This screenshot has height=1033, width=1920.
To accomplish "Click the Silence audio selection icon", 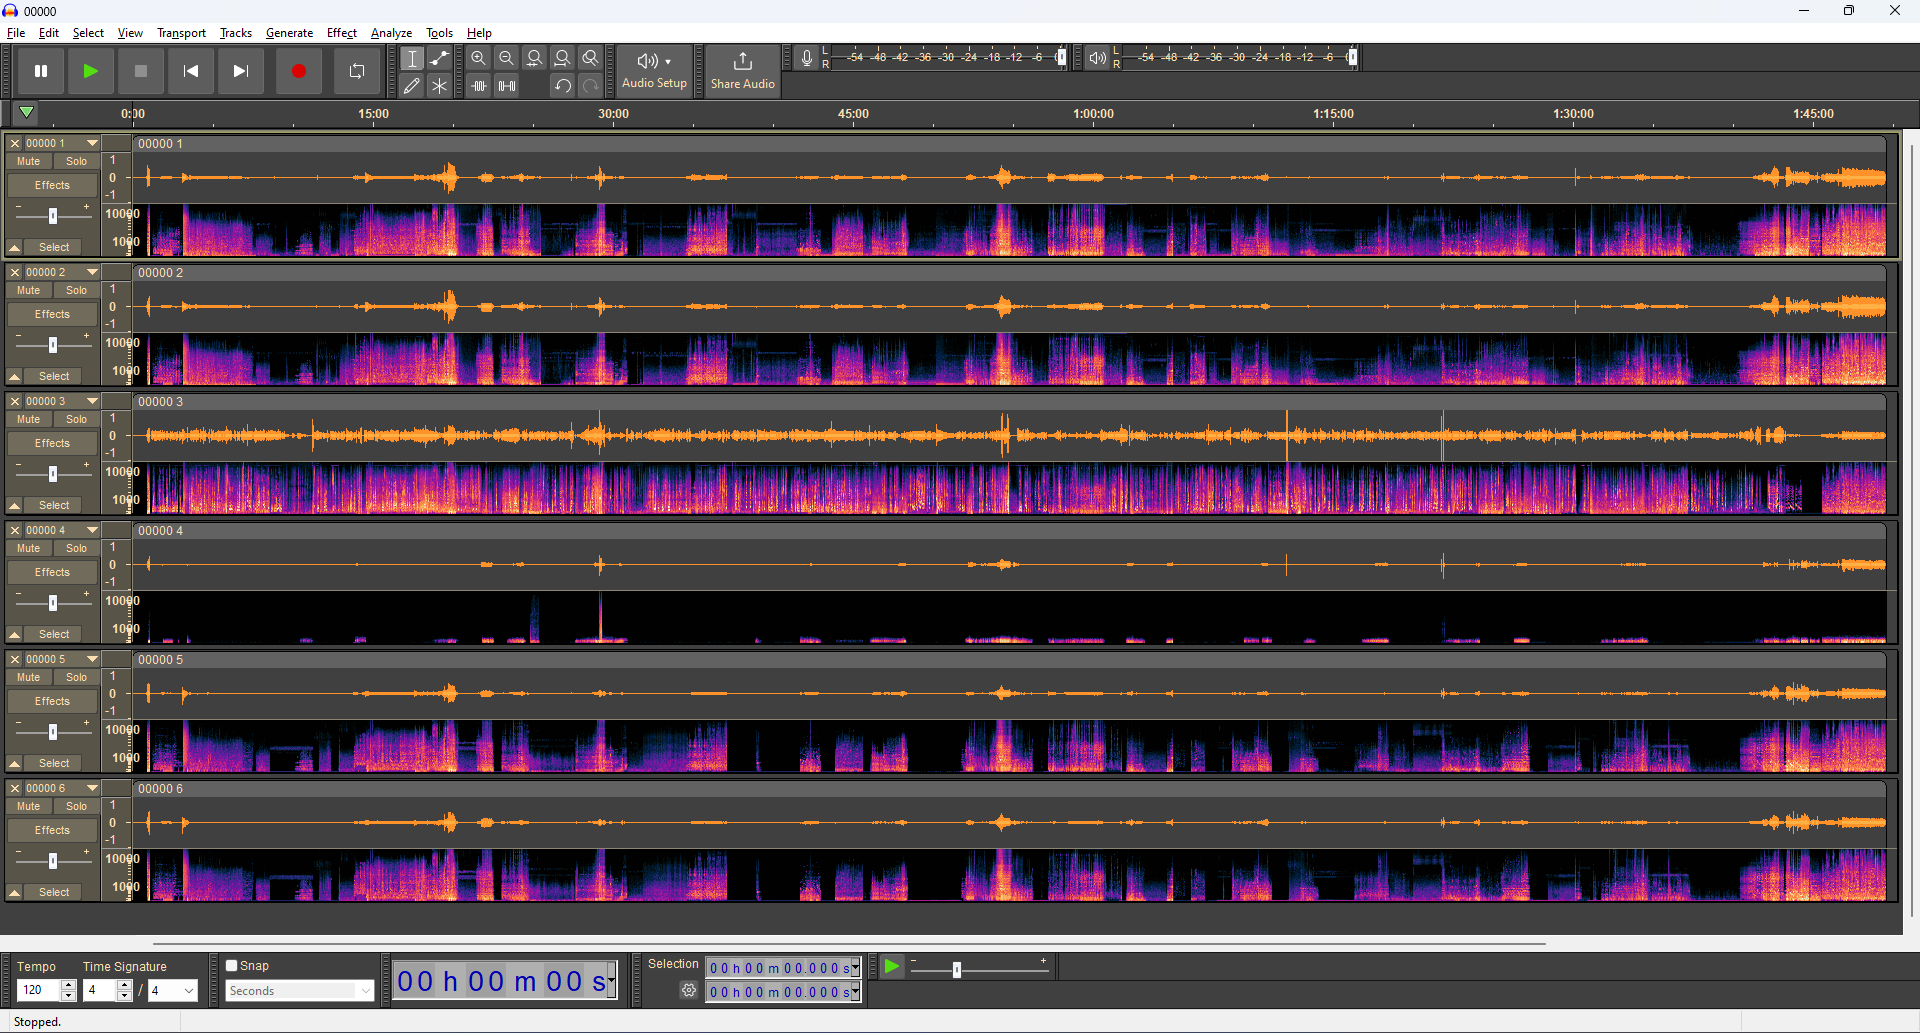I will 507,86.
